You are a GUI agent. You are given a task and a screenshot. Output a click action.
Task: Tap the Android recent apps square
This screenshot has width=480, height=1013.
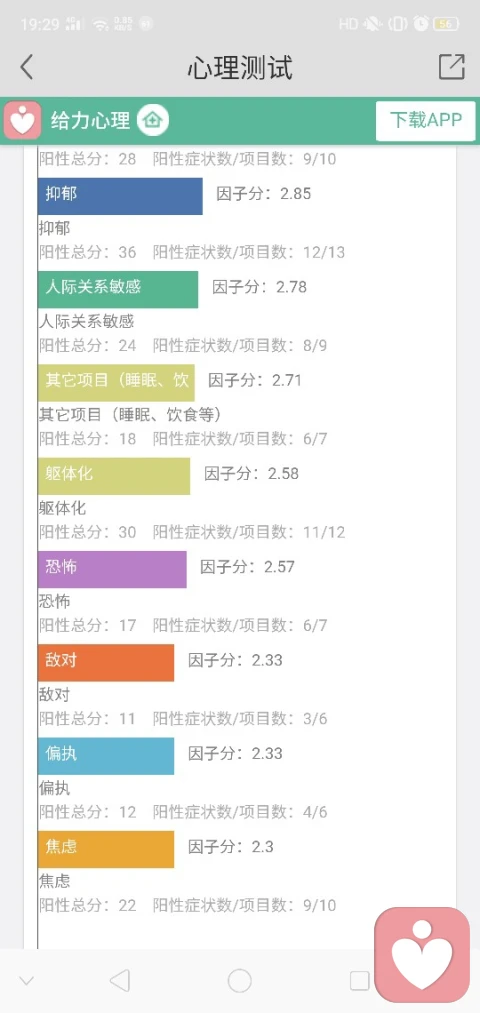(x=359, y=981)
